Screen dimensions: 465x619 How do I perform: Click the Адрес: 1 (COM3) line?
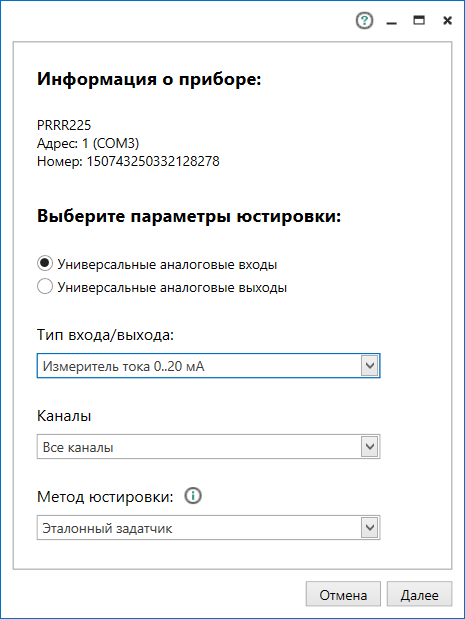pos(88,143)
